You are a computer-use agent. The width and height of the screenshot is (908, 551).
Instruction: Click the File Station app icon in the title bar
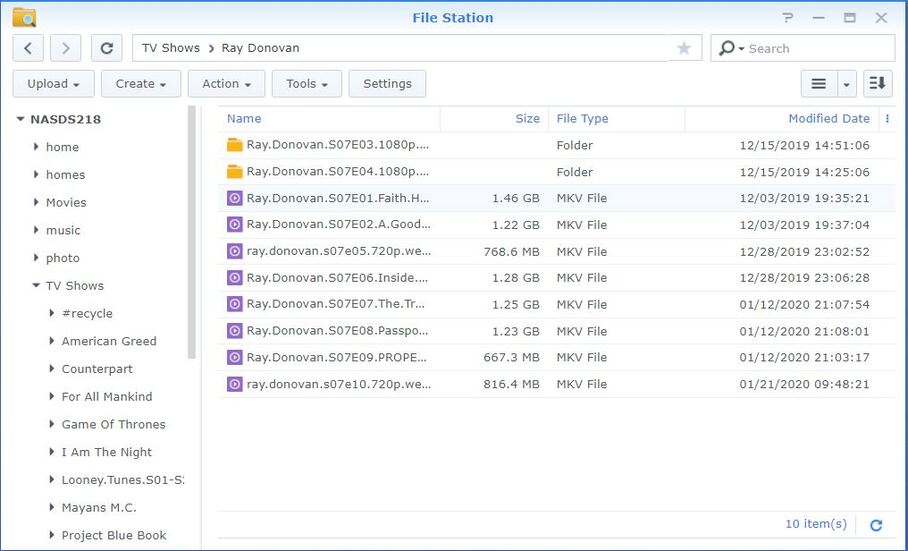24,17
